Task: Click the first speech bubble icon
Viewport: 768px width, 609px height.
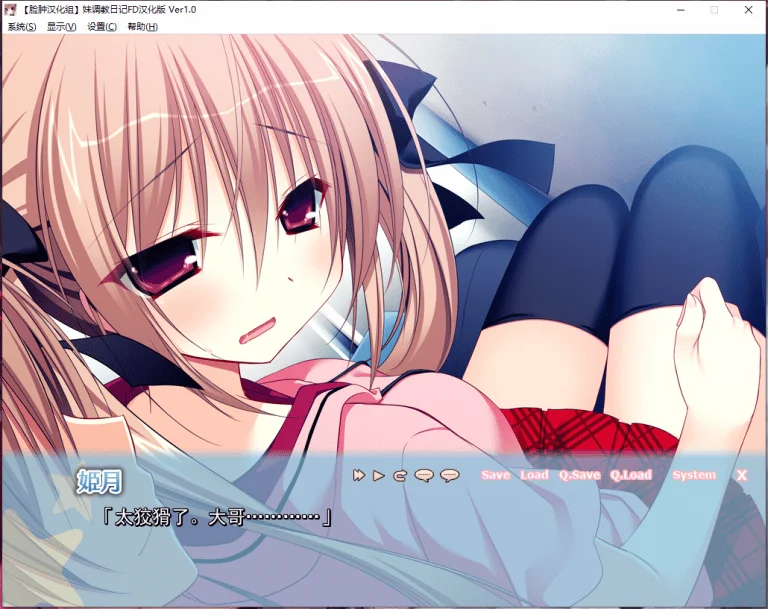Action: (x=423, y=476)
